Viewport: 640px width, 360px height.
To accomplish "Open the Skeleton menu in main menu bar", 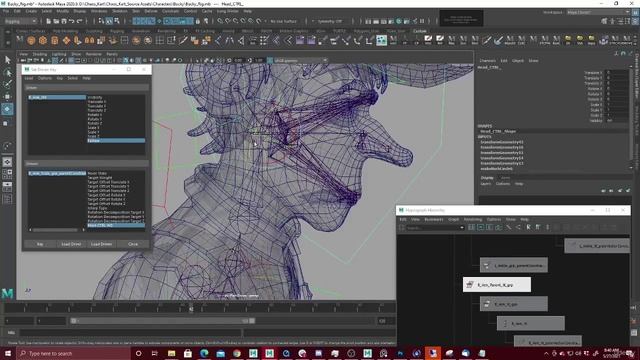I will pyautogui.click(x=119, y=11).
